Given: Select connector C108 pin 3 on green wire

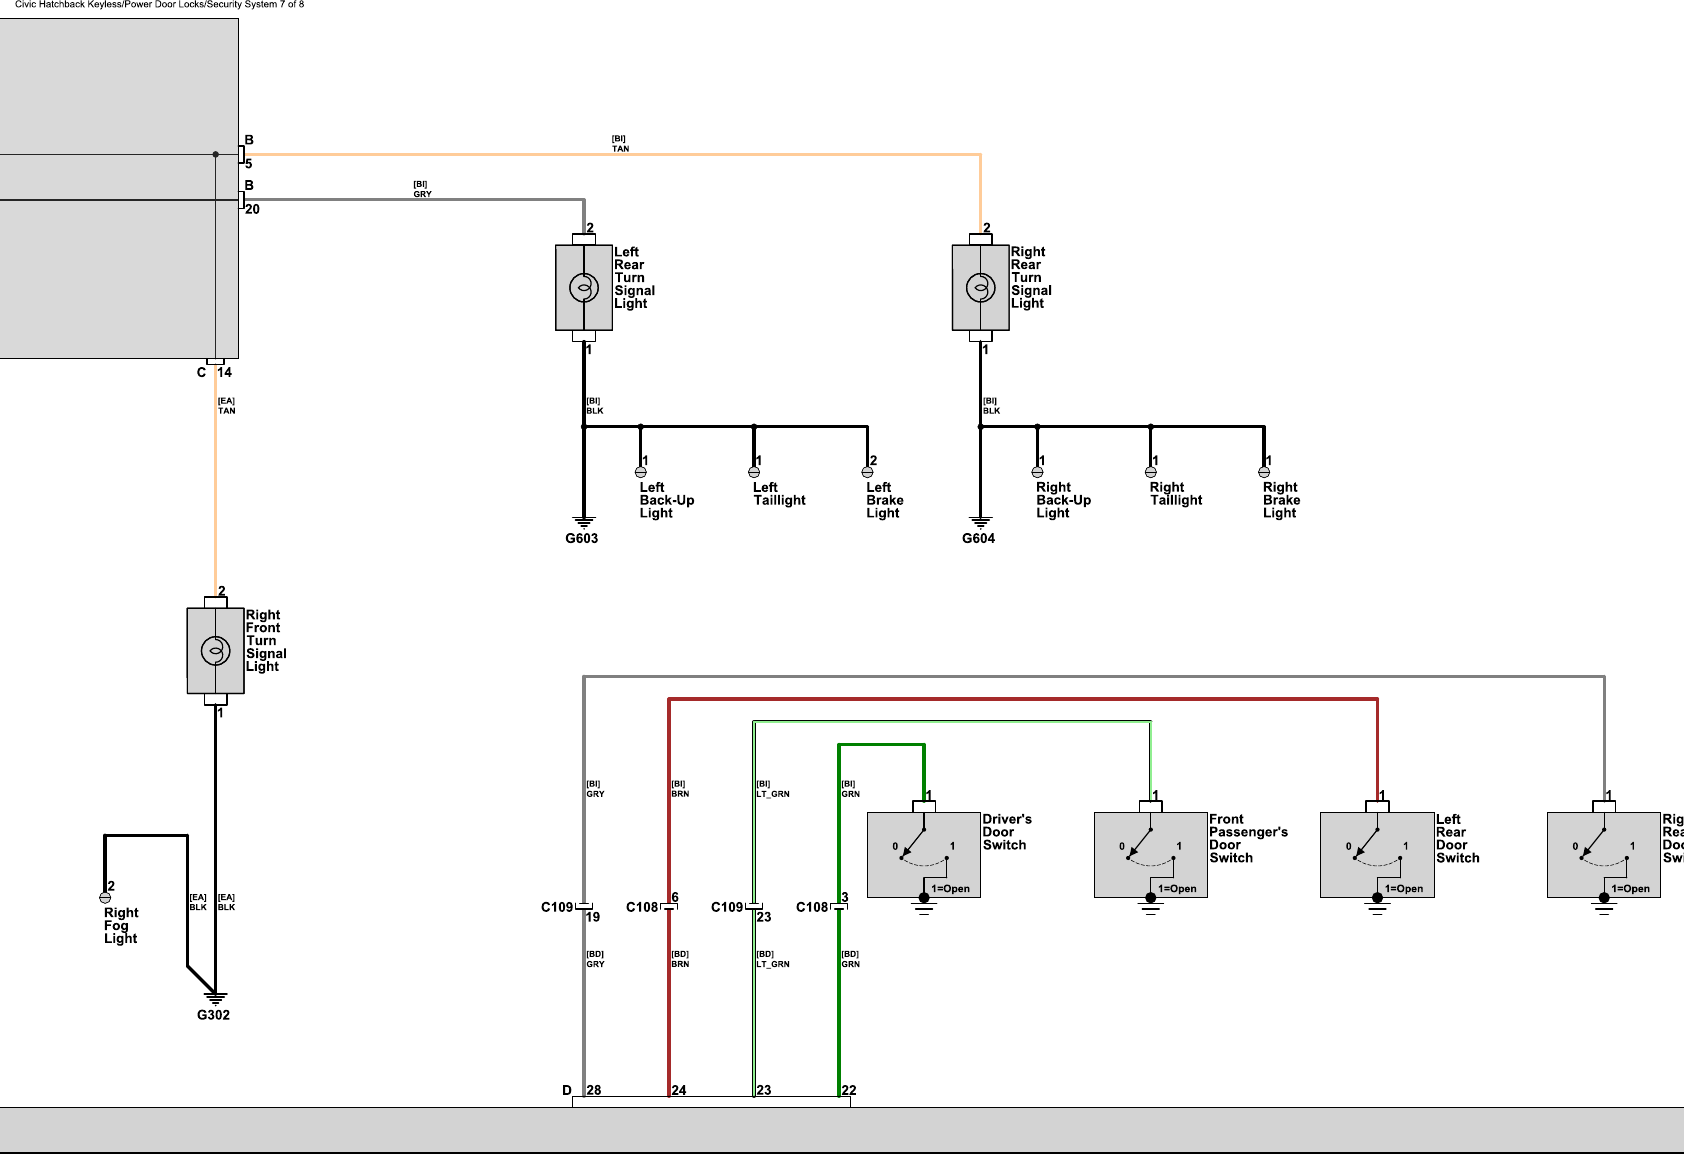Looking at the screenshot, I should pos(839,907).
